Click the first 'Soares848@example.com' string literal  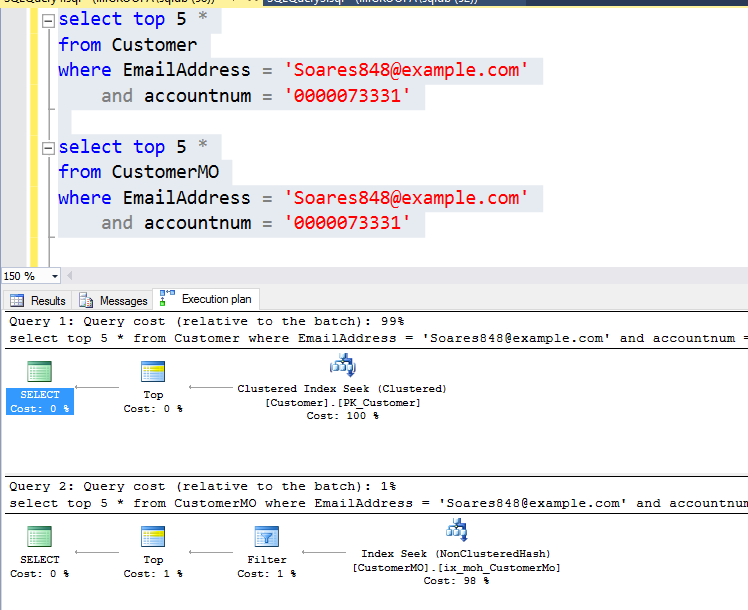click(x=406, y=70)
